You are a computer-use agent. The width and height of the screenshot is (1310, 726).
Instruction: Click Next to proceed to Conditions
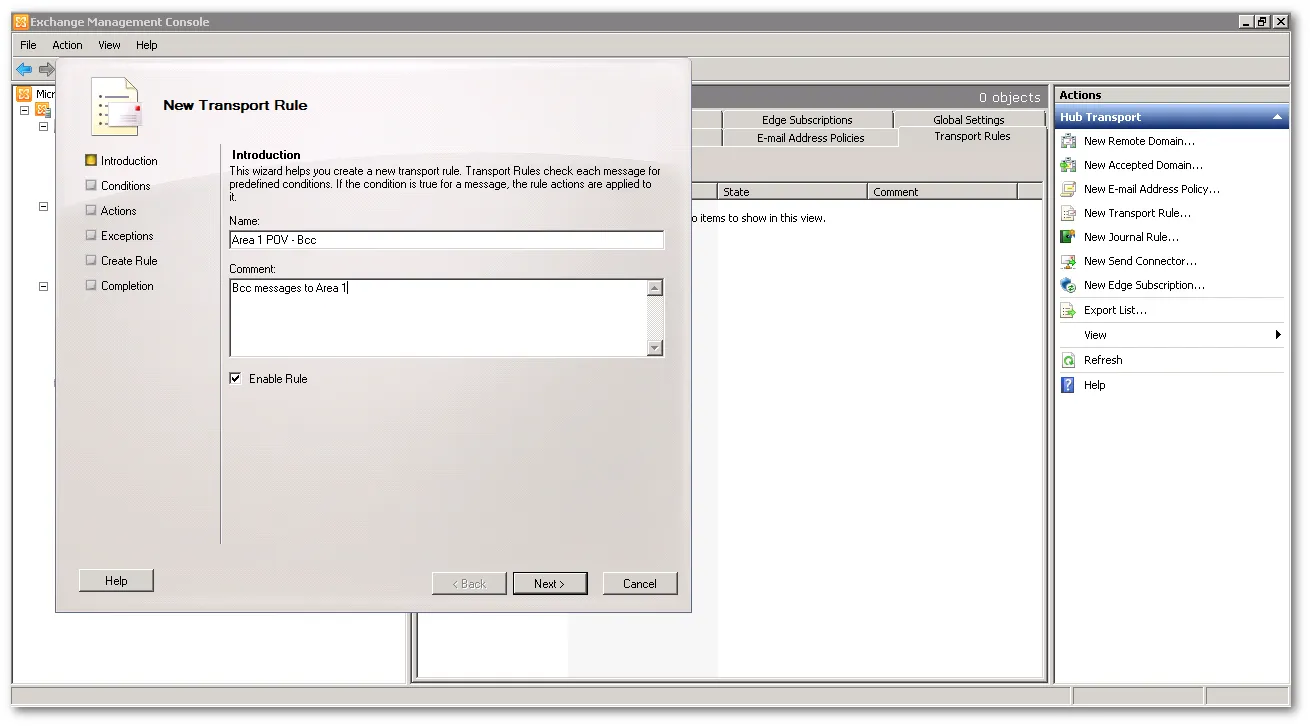[x=549, y=584]
